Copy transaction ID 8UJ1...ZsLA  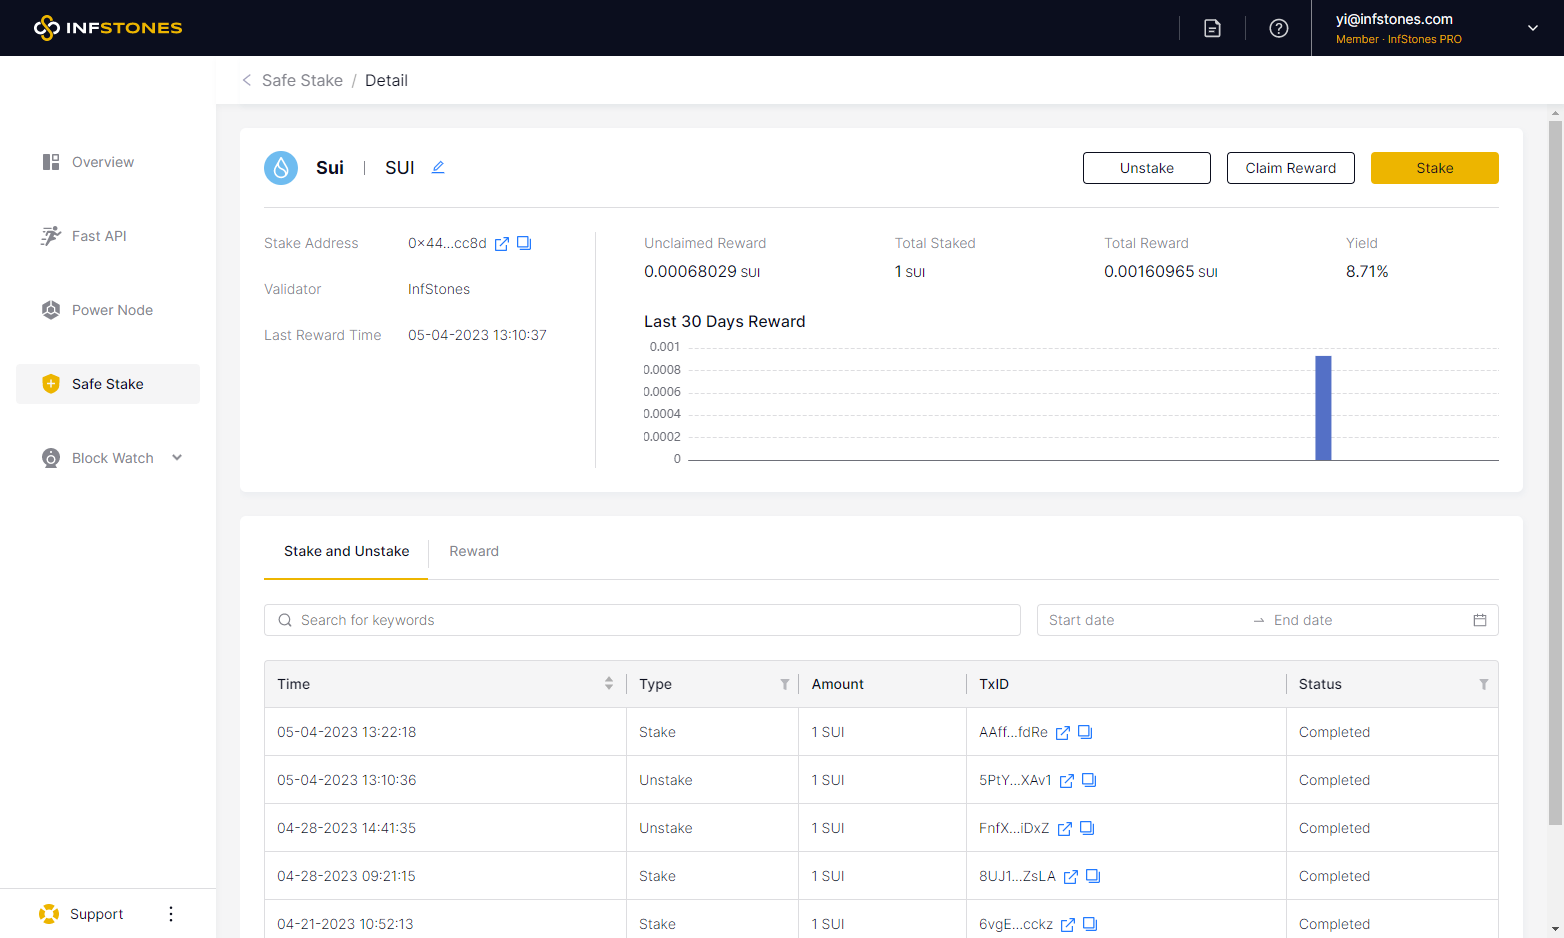click(x=1093, y=876)
